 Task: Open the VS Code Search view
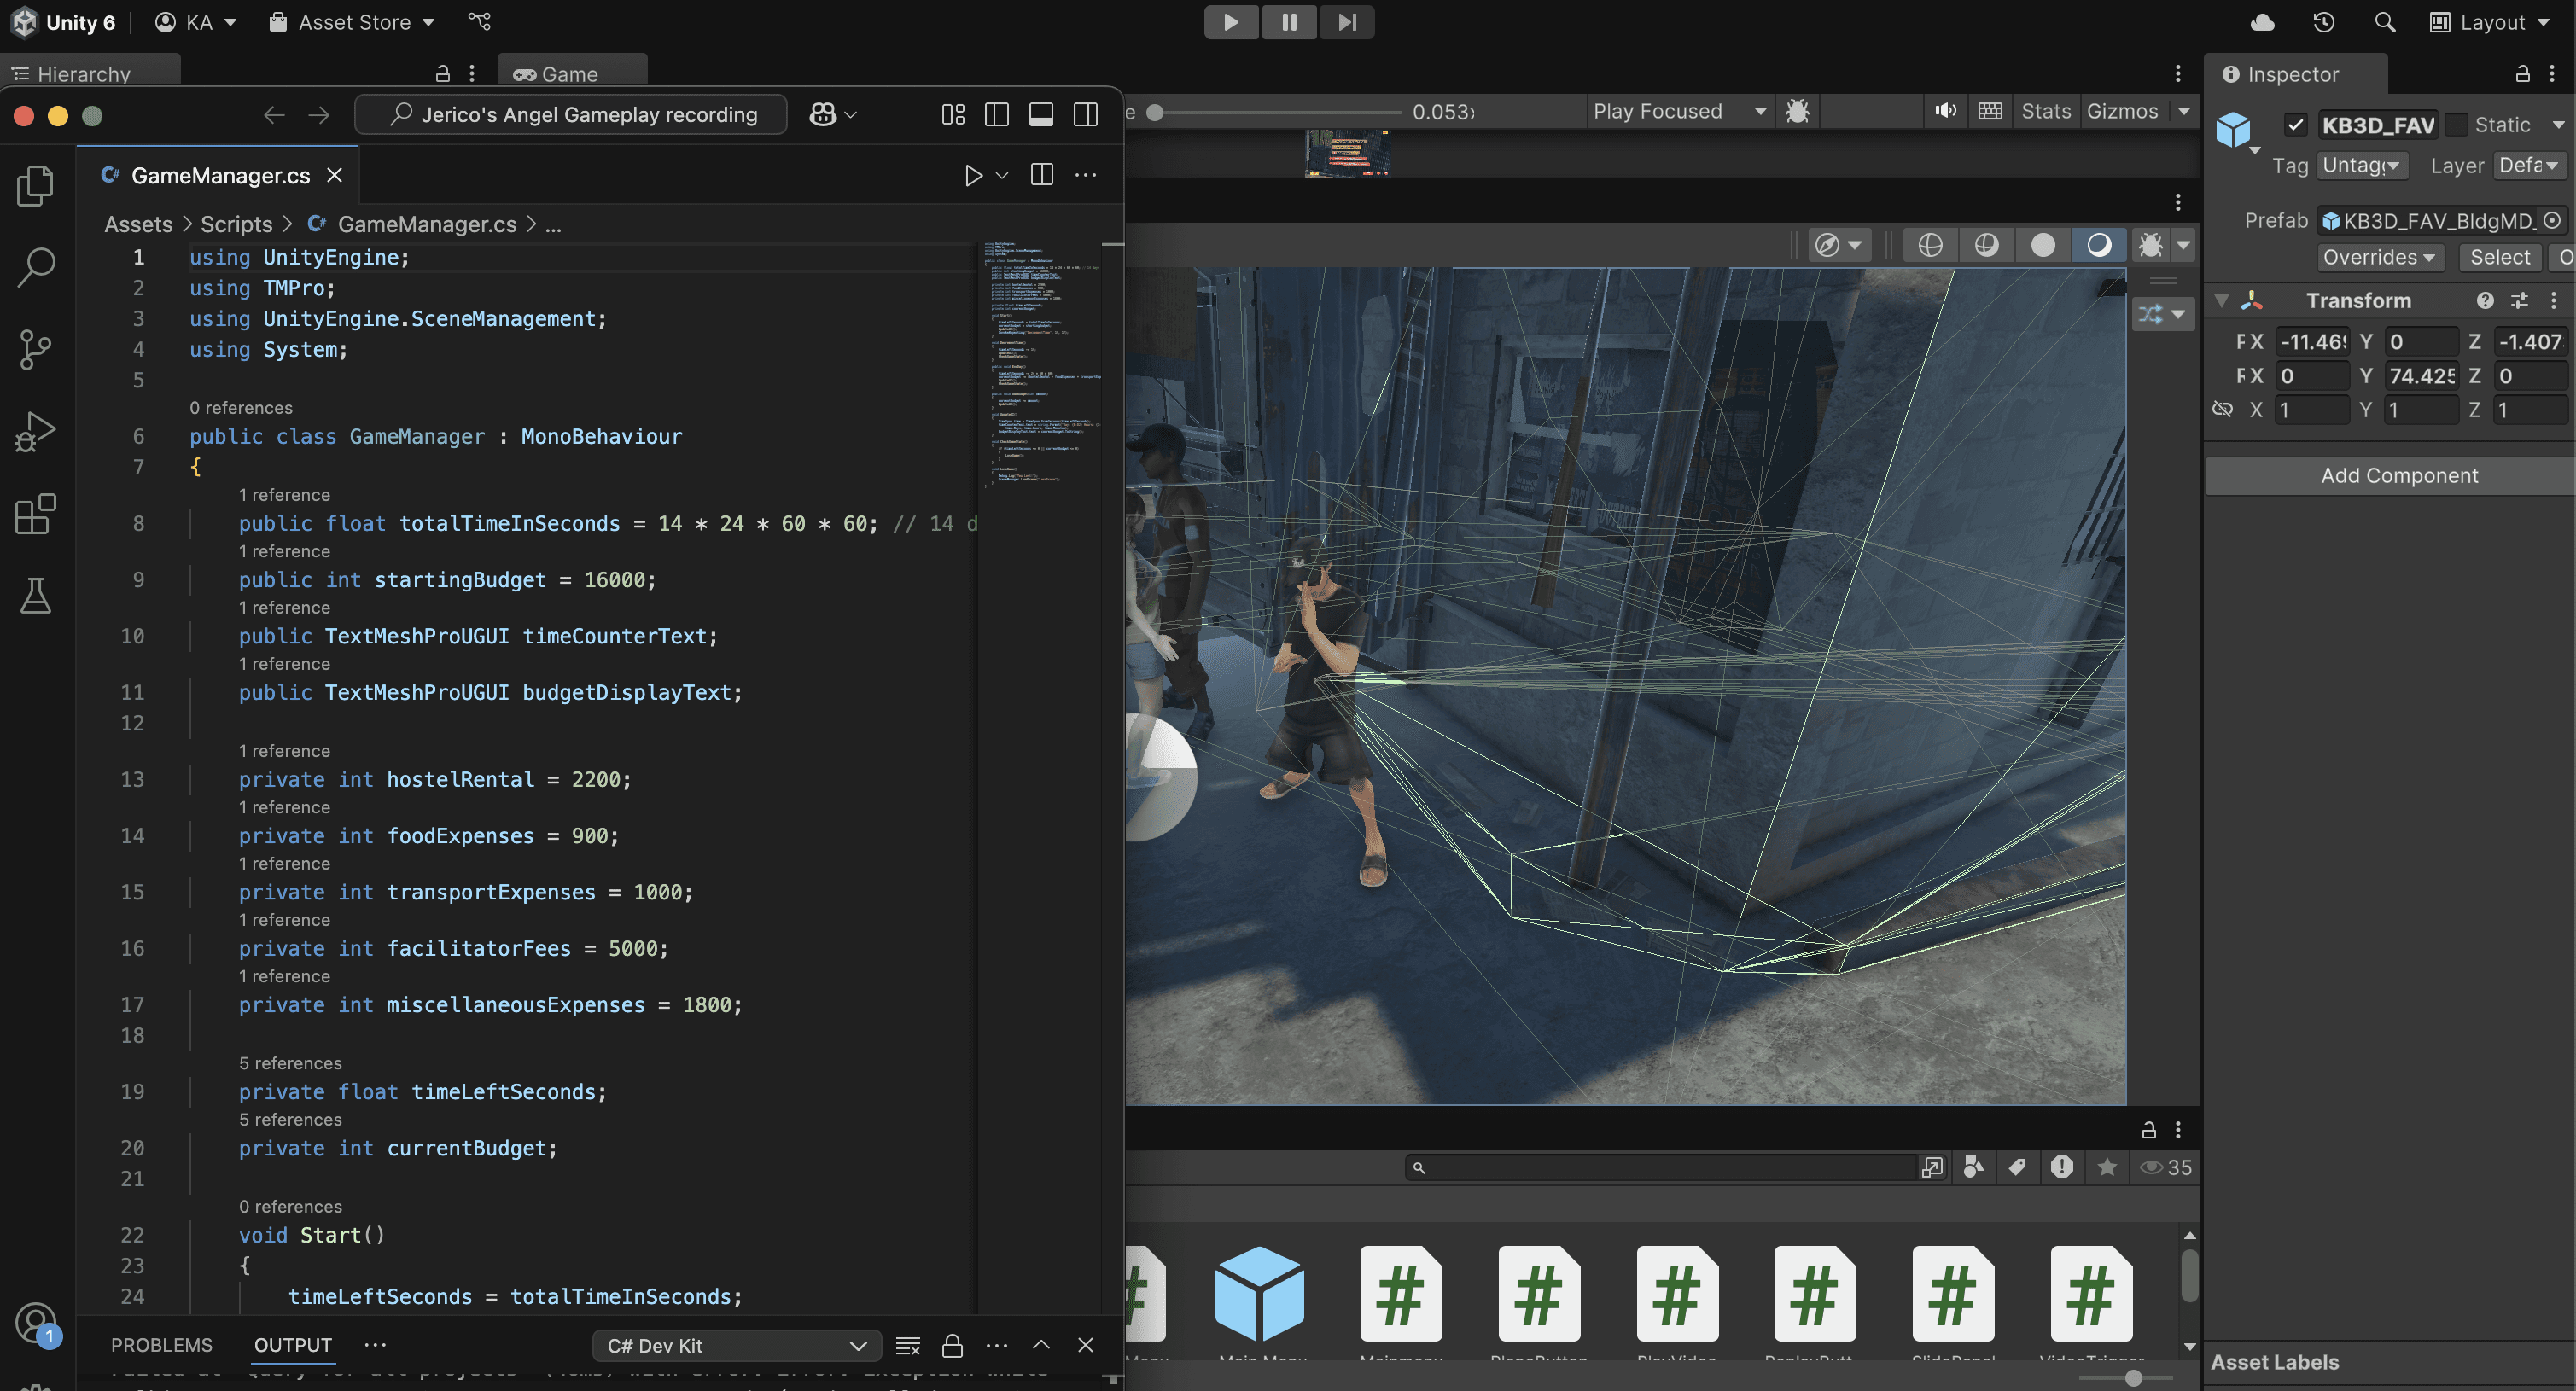[x=36, y=268]
